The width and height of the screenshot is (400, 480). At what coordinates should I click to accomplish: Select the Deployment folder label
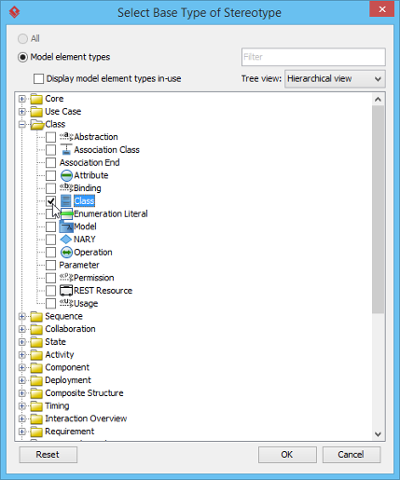[x=68, y=380]
